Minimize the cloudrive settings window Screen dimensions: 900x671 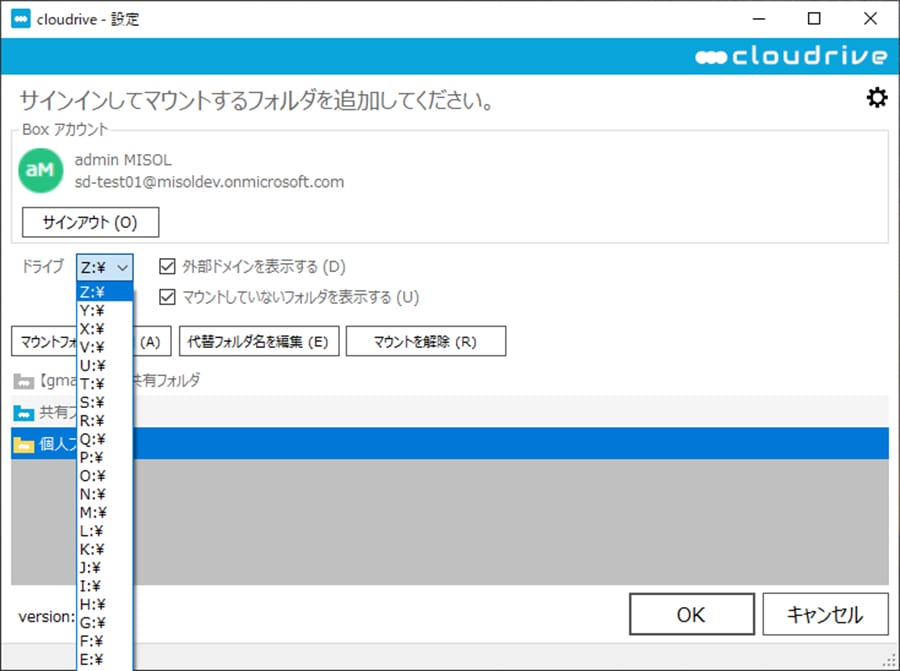[x=759, y=19]
